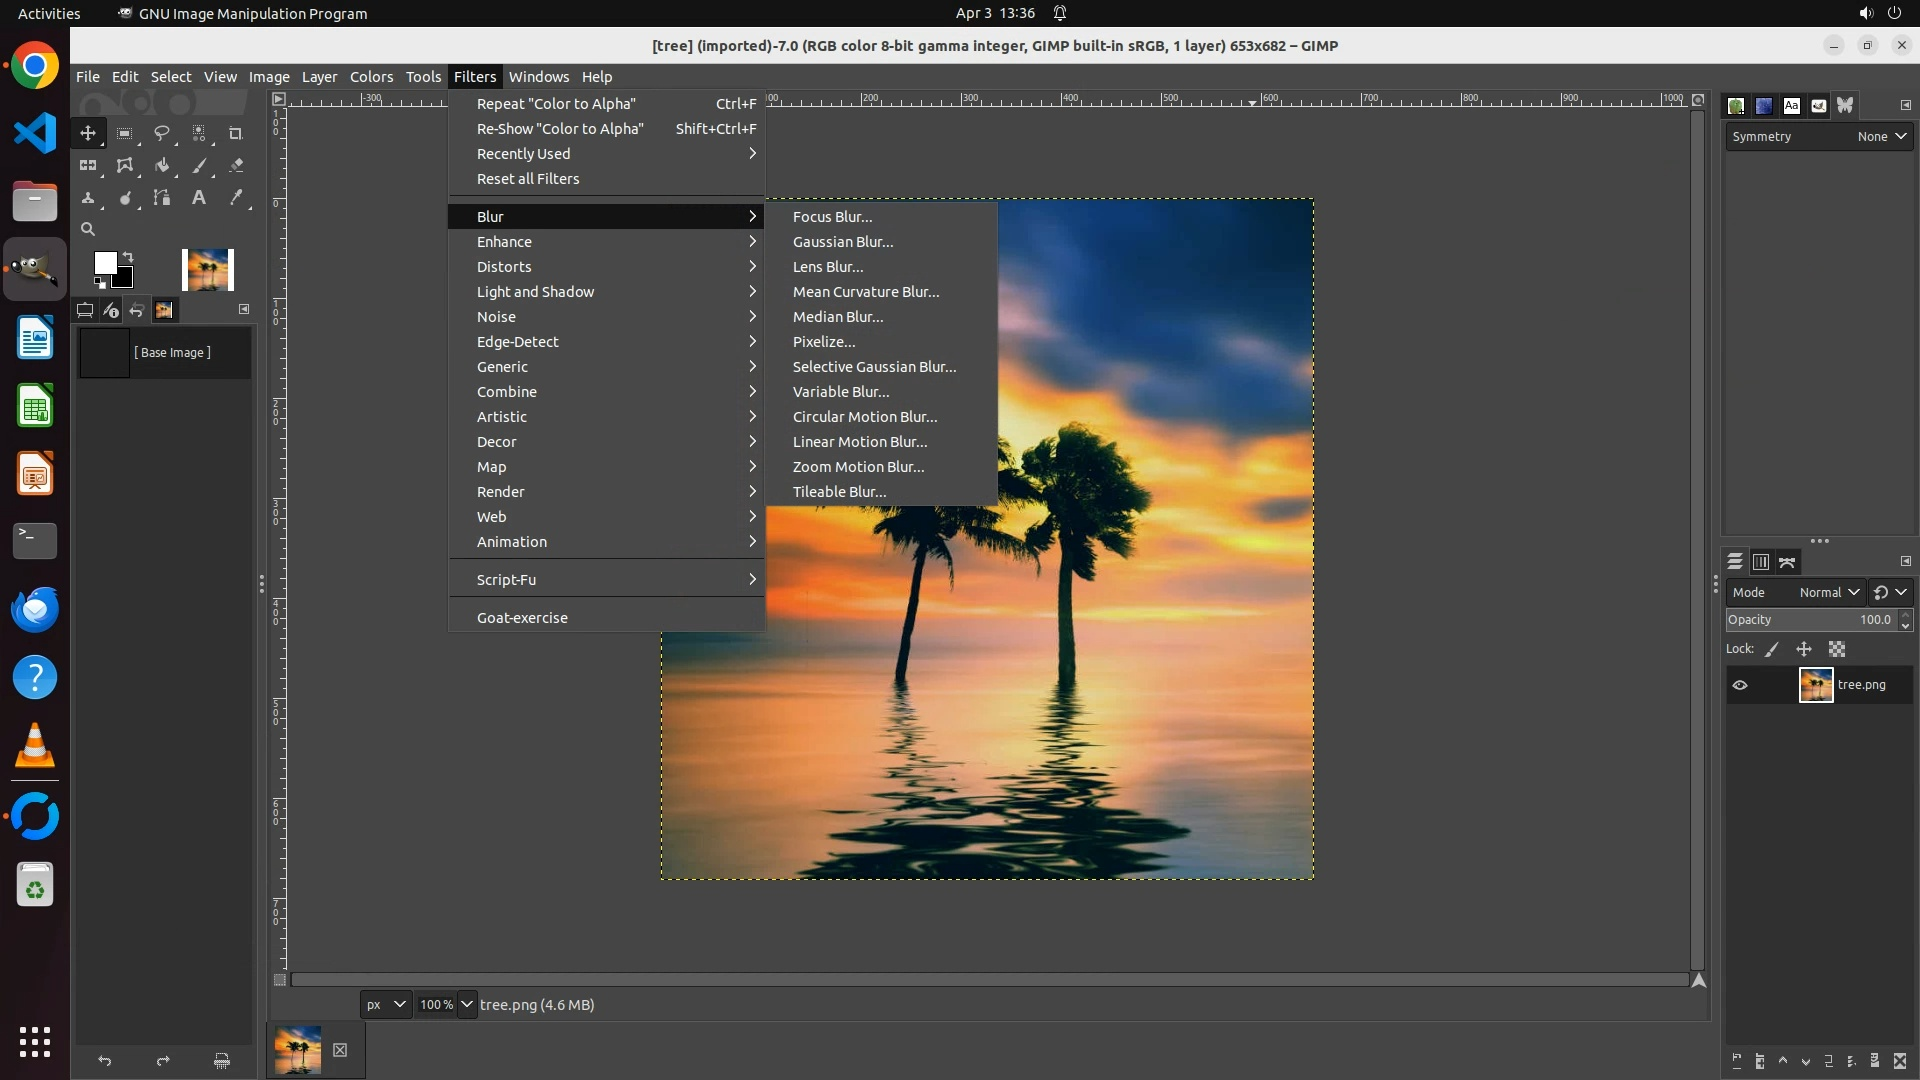The image size is (1920, 1080).
Task: Select the Free Select lasso tool
Action: pos(161,133)
